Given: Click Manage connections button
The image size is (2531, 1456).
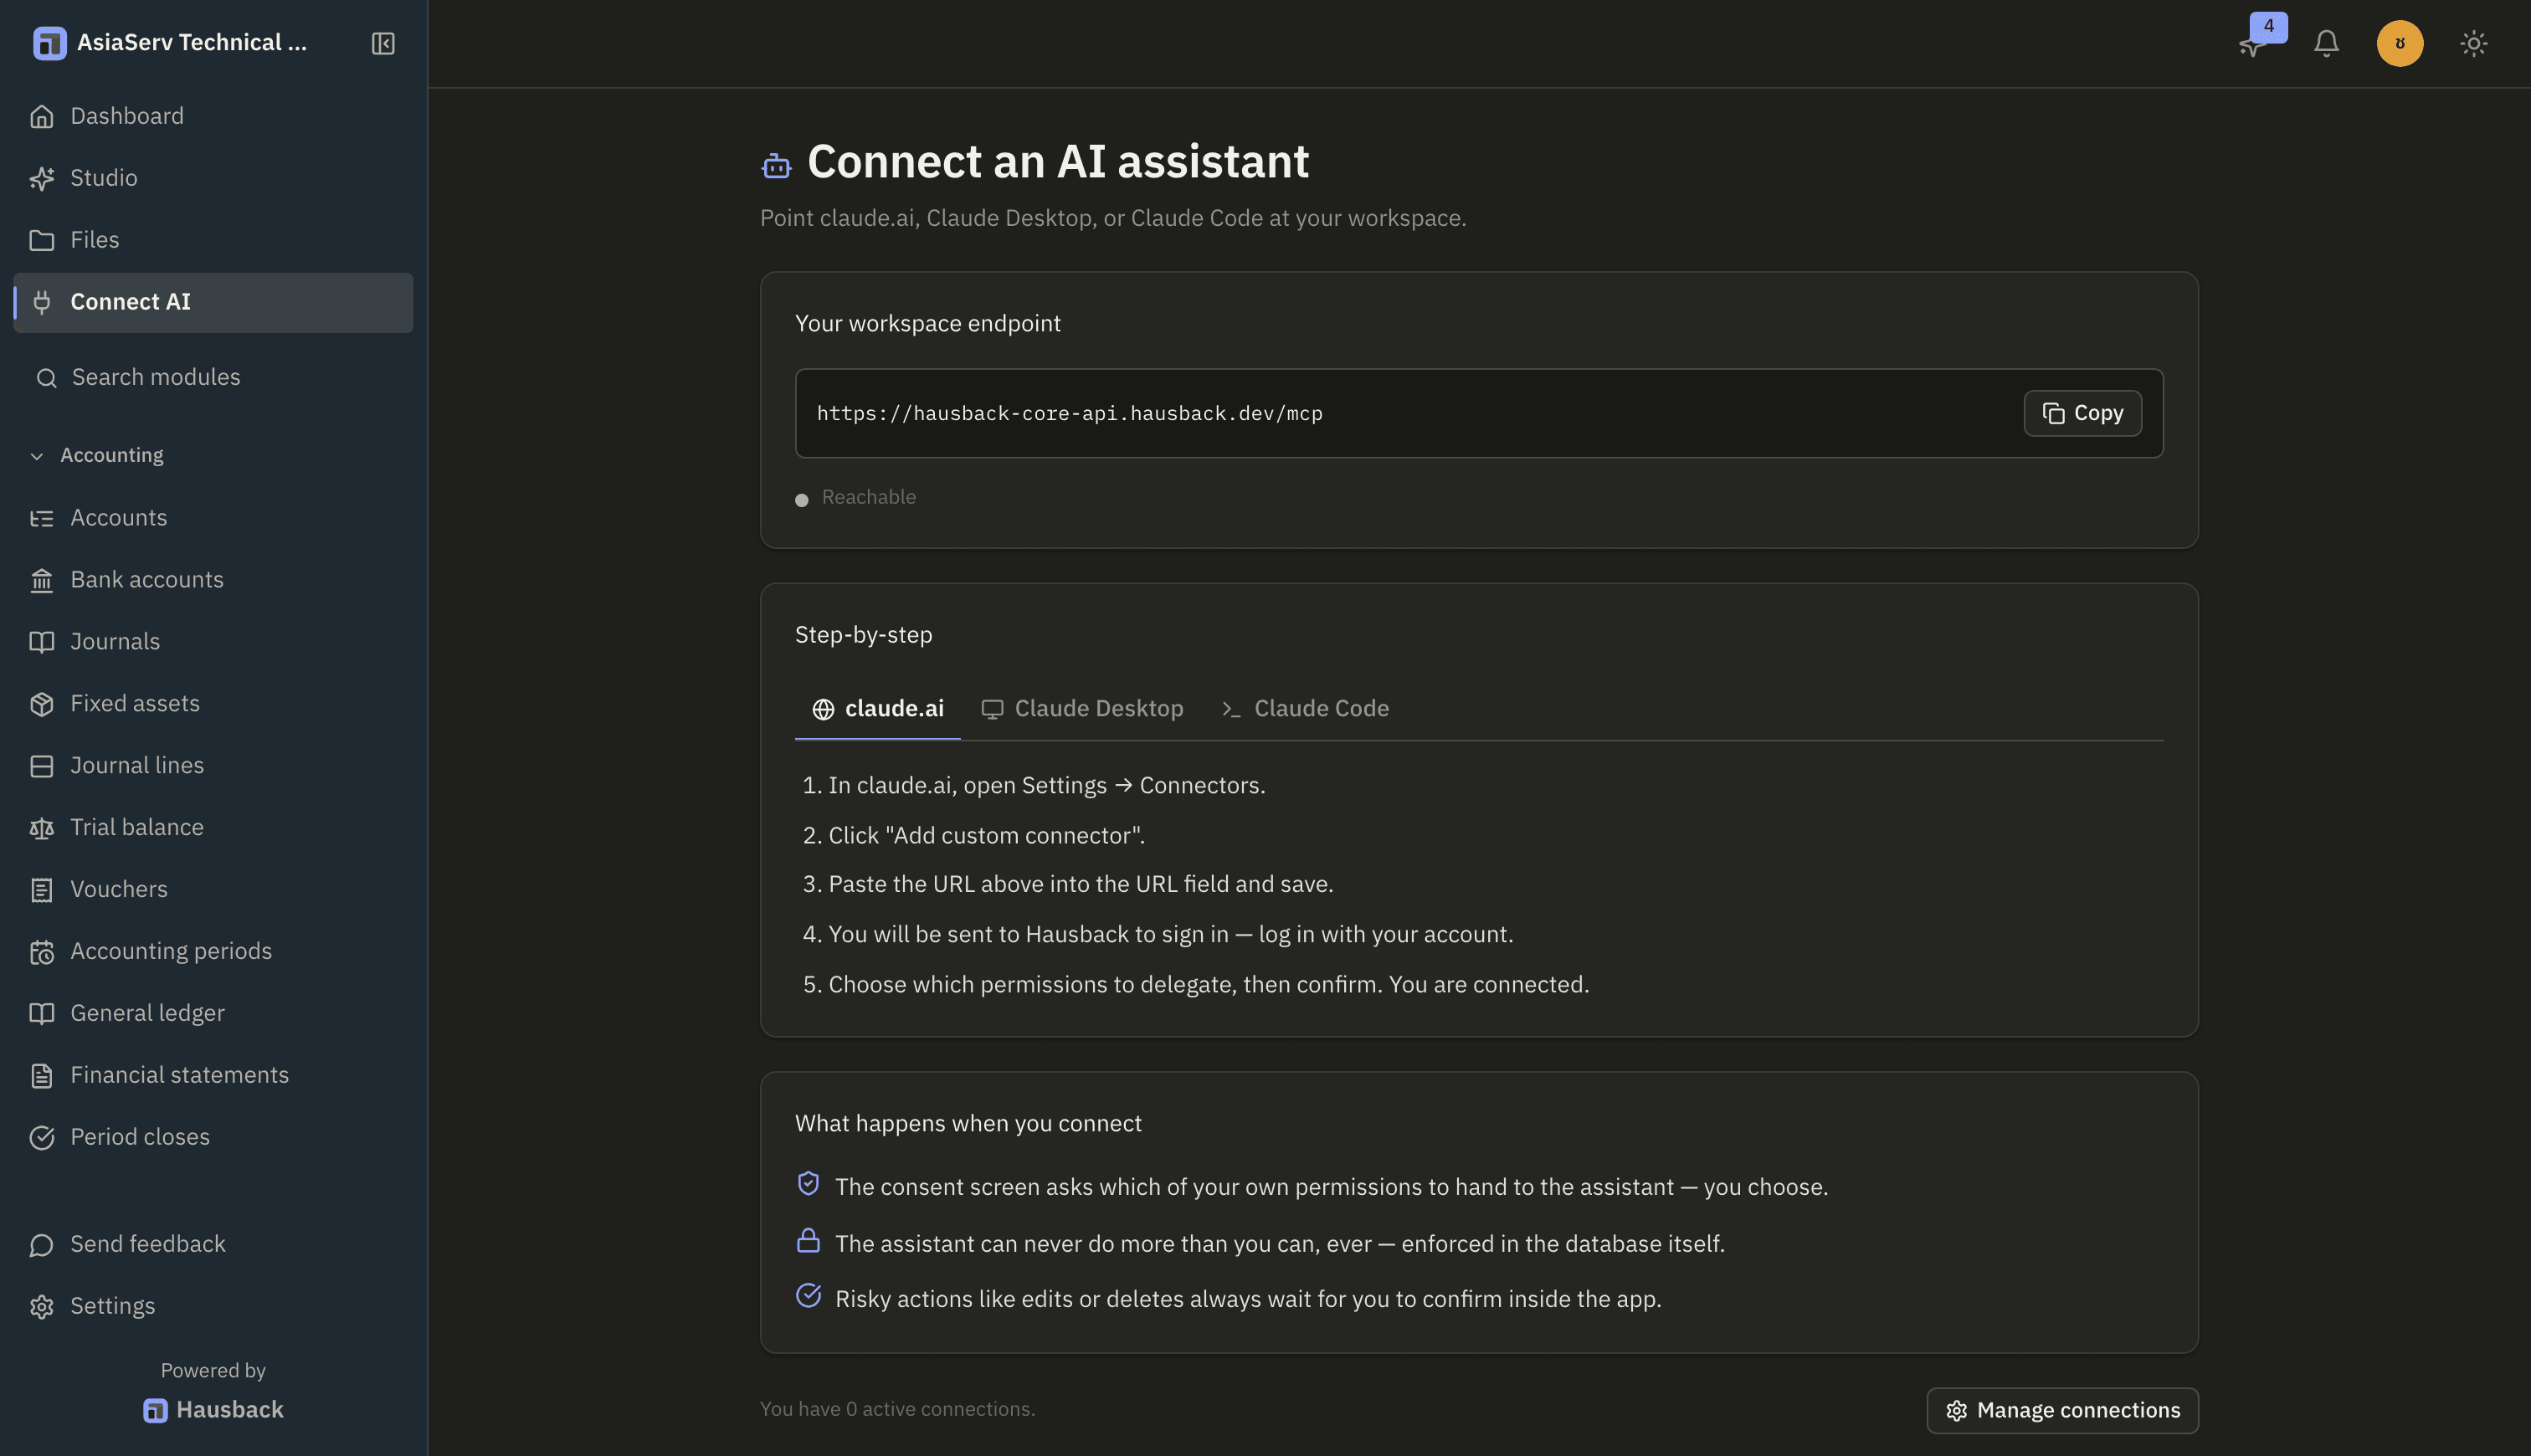Looking at the screenshot, I should tap(2062, 1410).
